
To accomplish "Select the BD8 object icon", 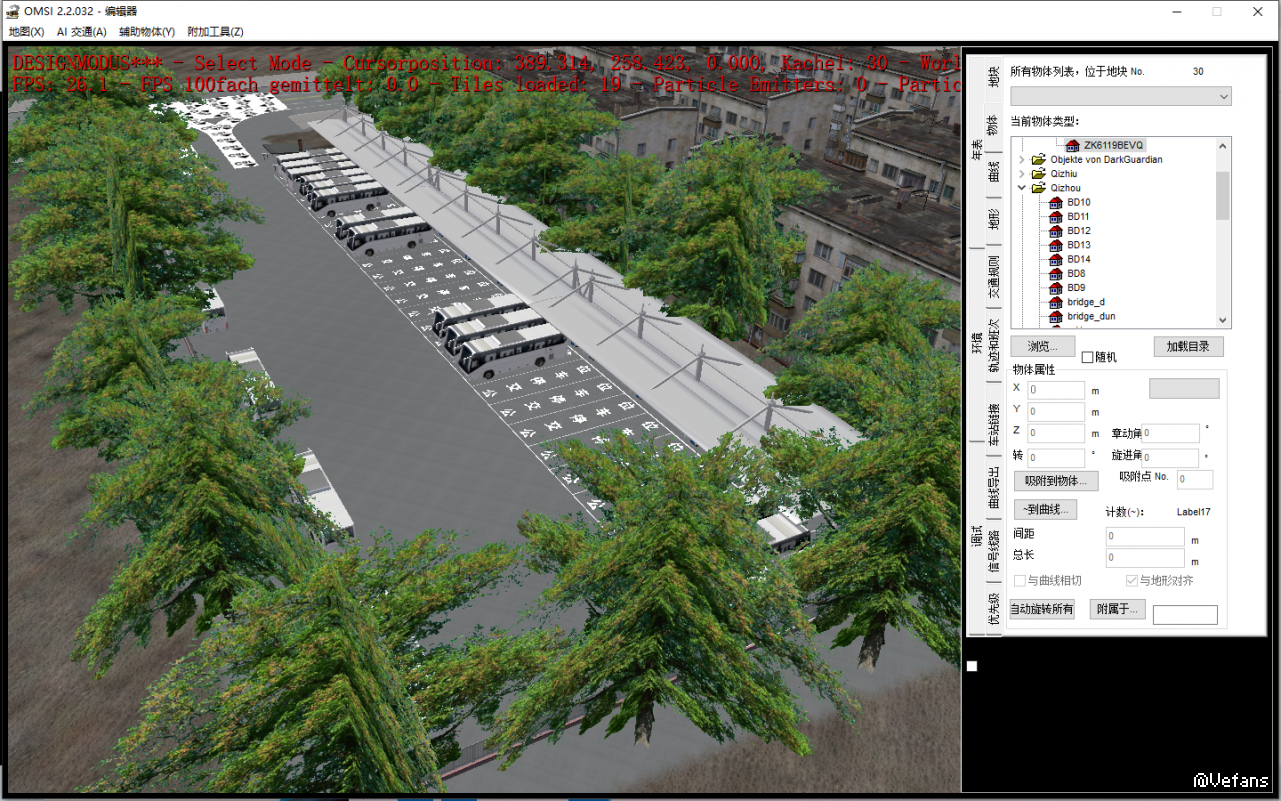I will pyautogui.click(x=1055, y=274).
